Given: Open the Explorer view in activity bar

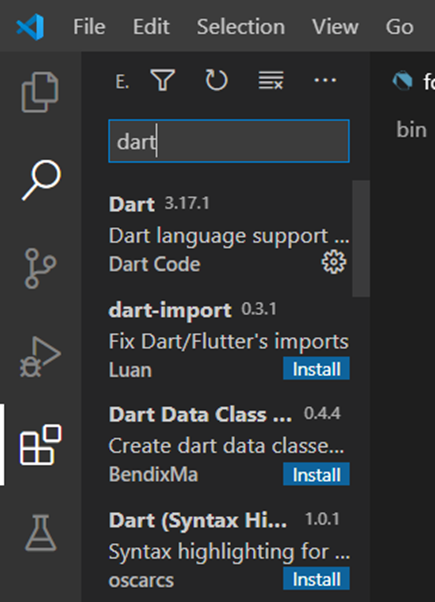Looking at the screenshot, I should 40,92.
